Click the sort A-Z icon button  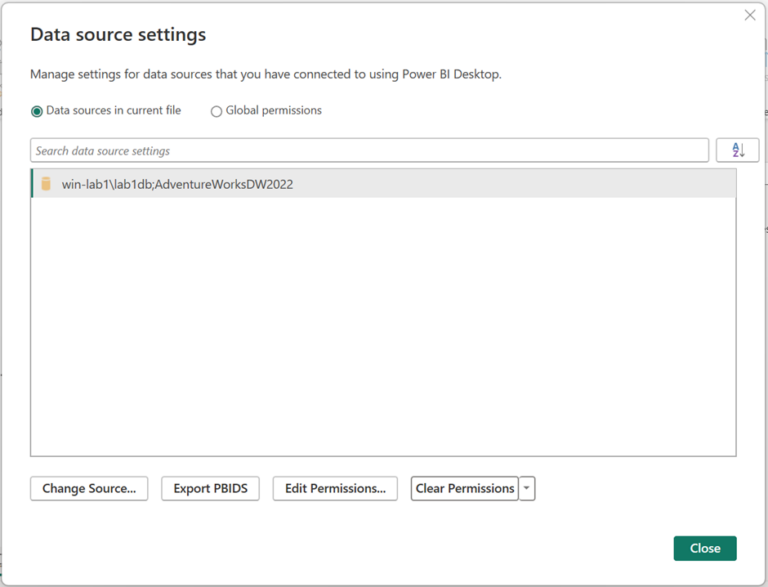click(737, 150)
